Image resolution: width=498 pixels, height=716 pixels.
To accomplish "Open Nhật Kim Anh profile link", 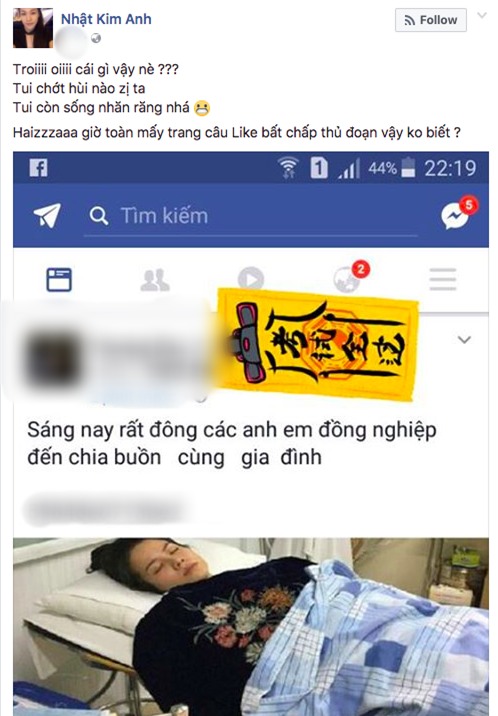I will (x=106, y=19).
